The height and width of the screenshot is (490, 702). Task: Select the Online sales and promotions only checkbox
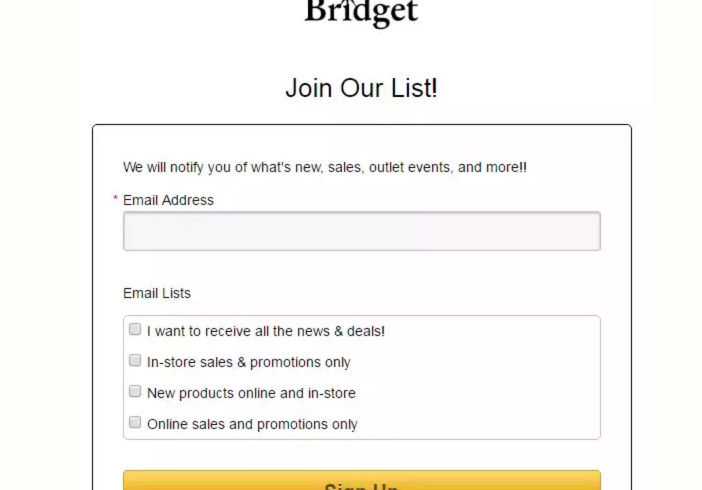(x=135, y=422)
